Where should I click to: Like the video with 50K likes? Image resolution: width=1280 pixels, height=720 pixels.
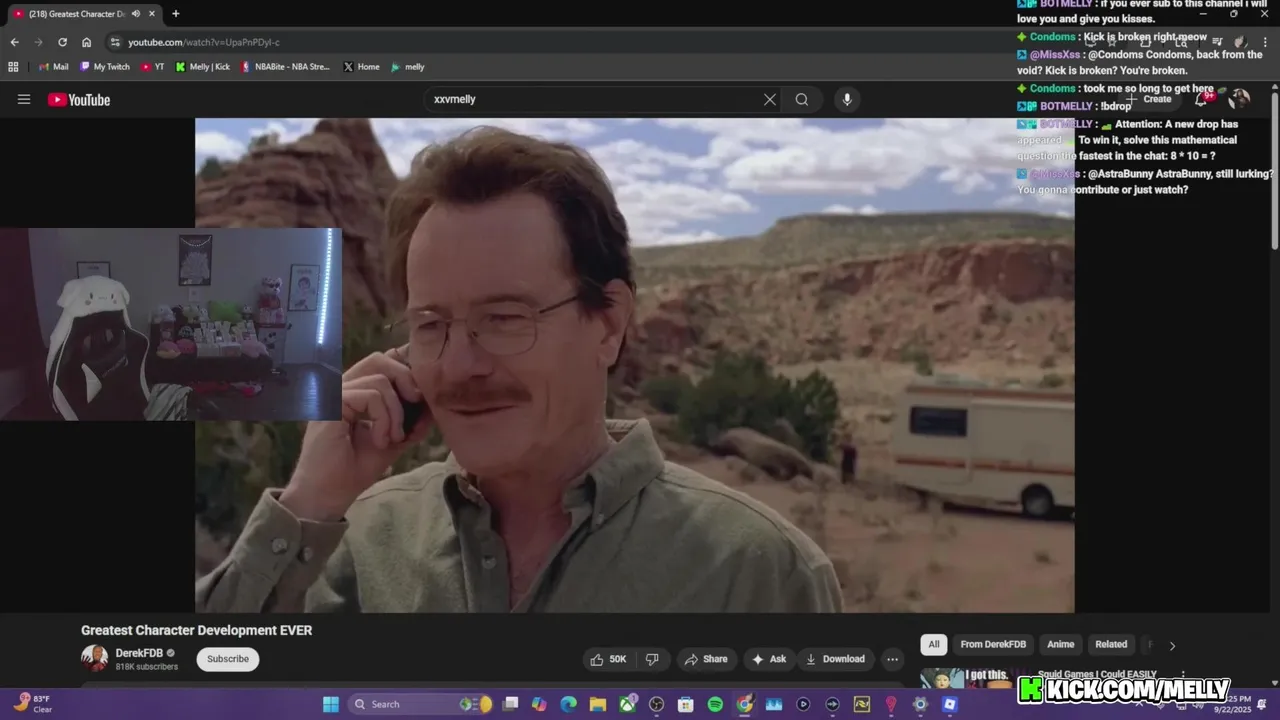607,659
